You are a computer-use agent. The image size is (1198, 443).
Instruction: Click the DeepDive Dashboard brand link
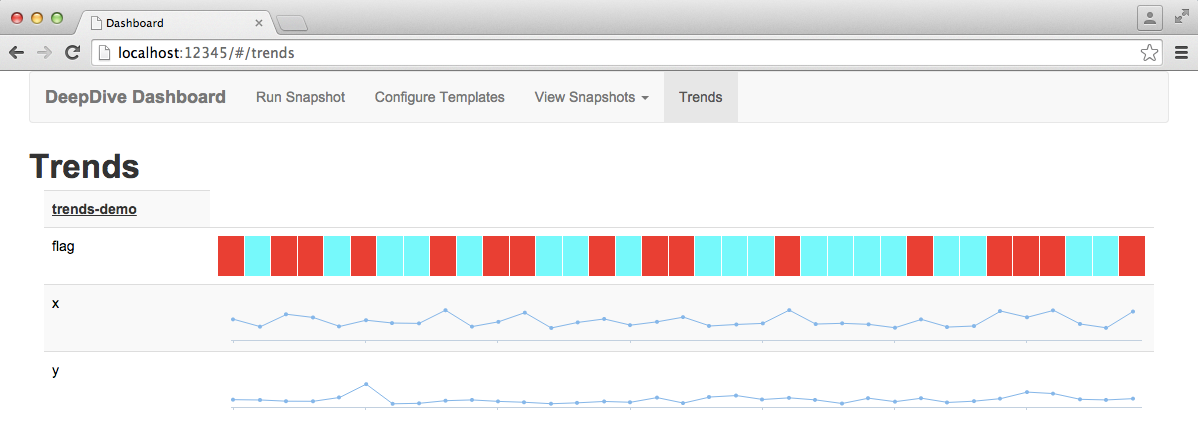(135, 97)
